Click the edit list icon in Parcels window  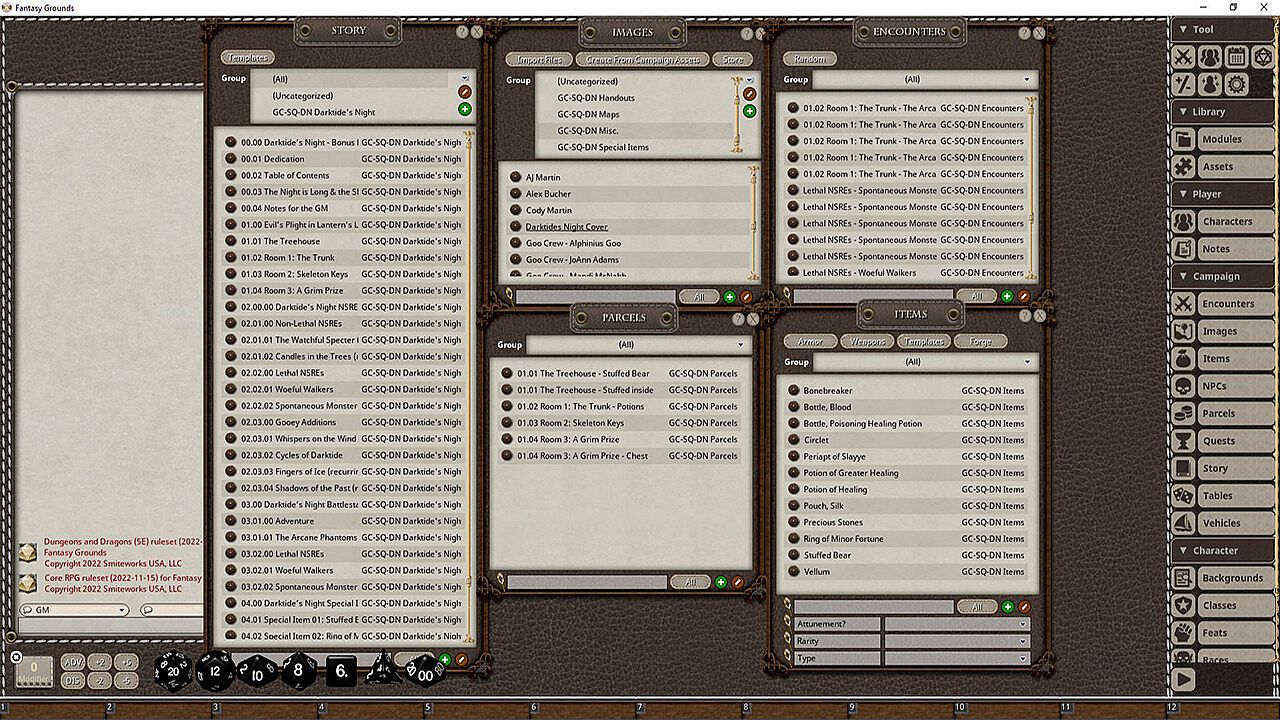pyautogui.click(x=737, y=582)
